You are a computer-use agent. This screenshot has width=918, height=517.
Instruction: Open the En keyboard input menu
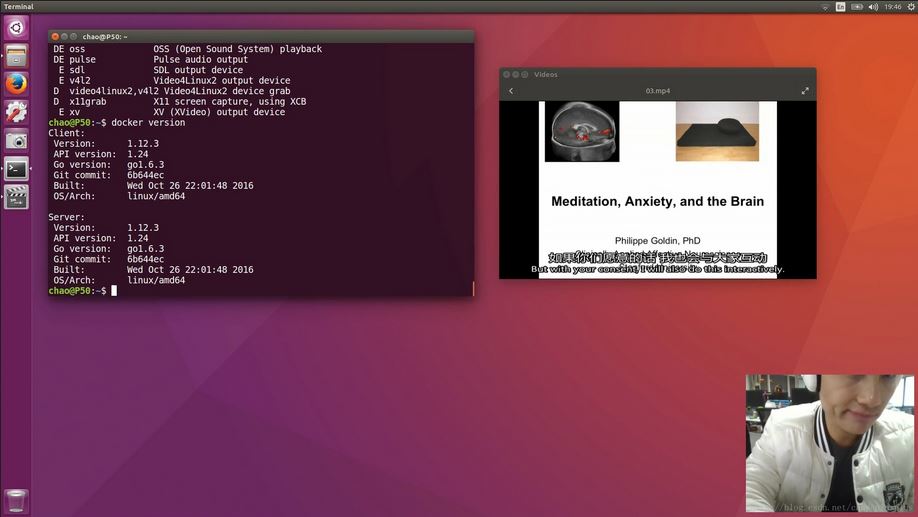(841, 6)
